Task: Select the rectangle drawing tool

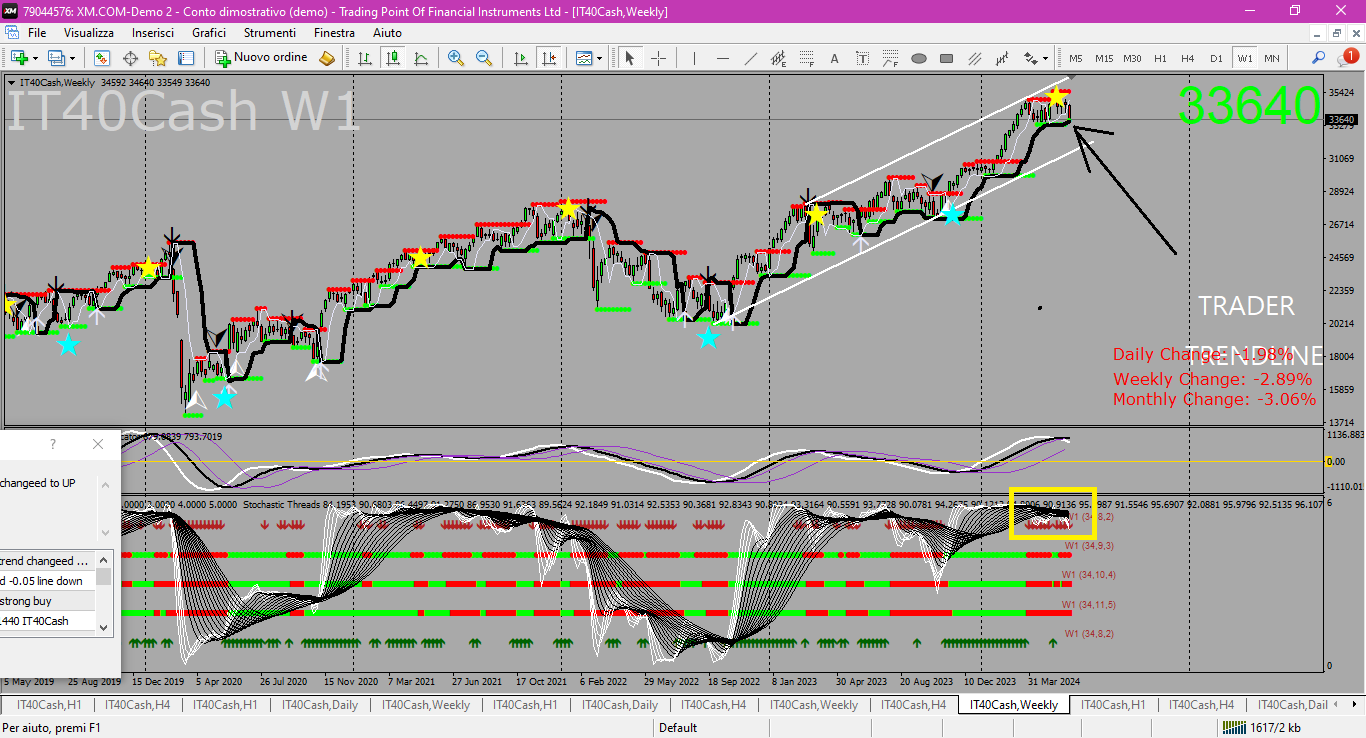Action: pos(947,58)
